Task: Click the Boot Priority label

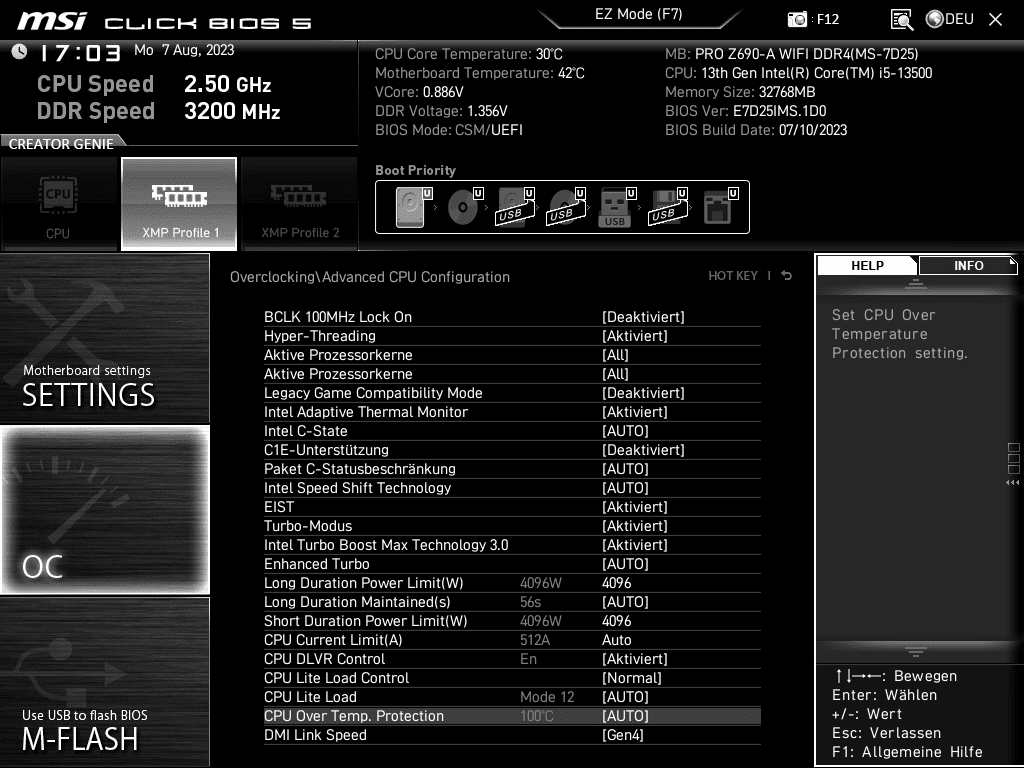Action: (x=415, y=170)
